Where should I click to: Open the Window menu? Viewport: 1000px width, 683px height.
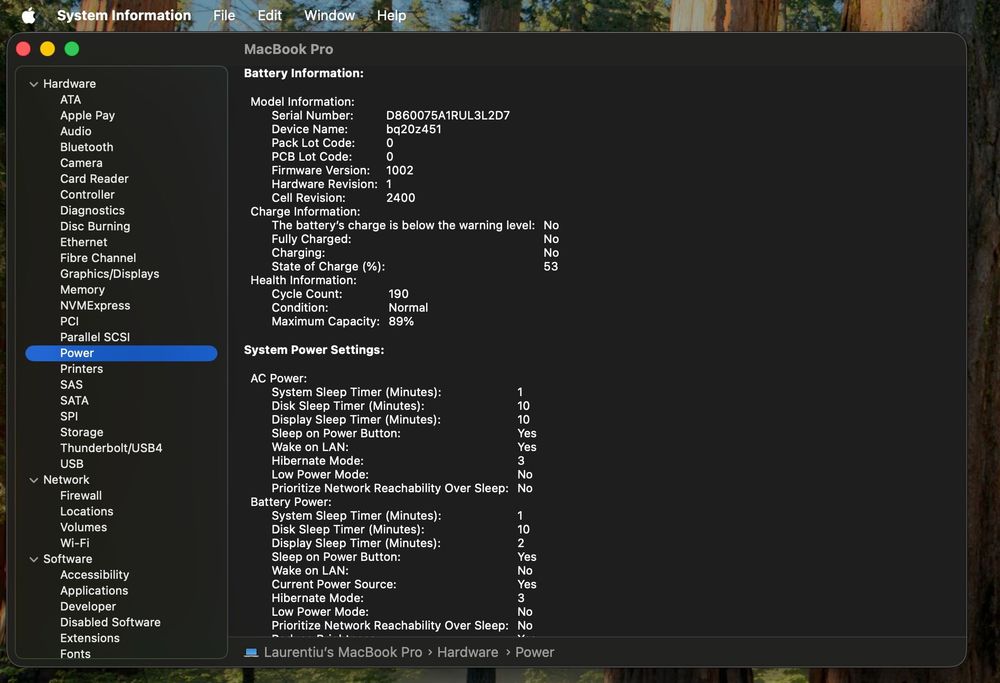click(x=329, y=15)
